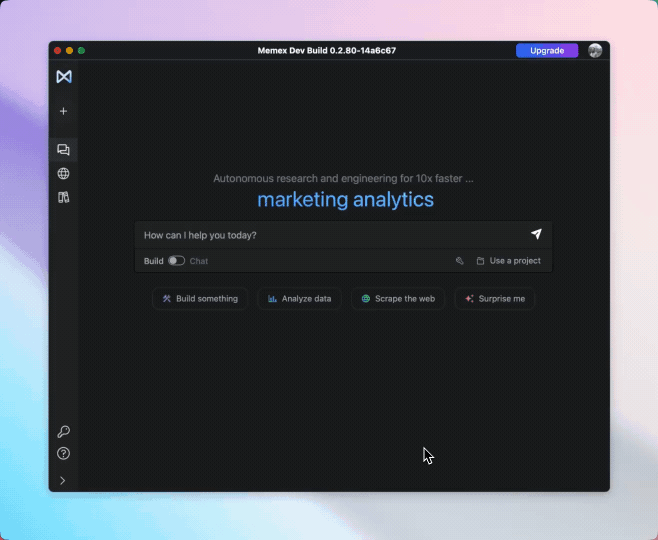Viewport: 658px width, 540px height.
Task: Open the library books icon in sidebar
Action: pos(63,197)
